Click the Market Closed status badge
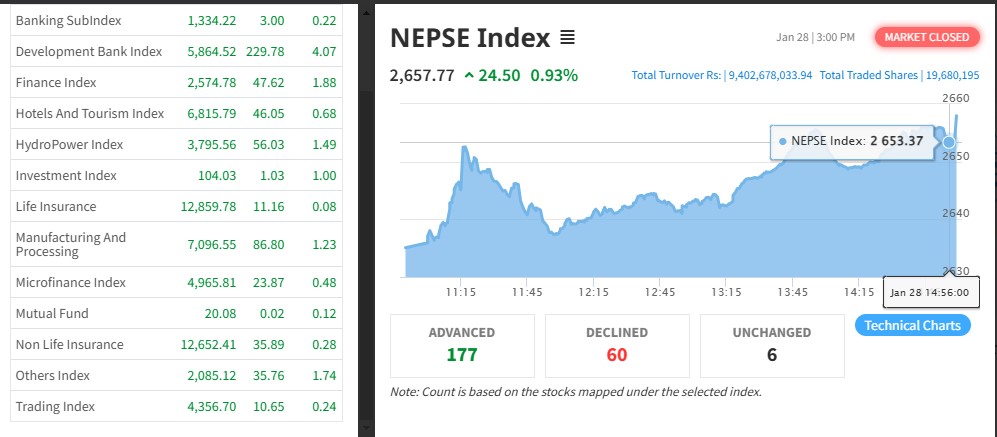 pos(925,37)
